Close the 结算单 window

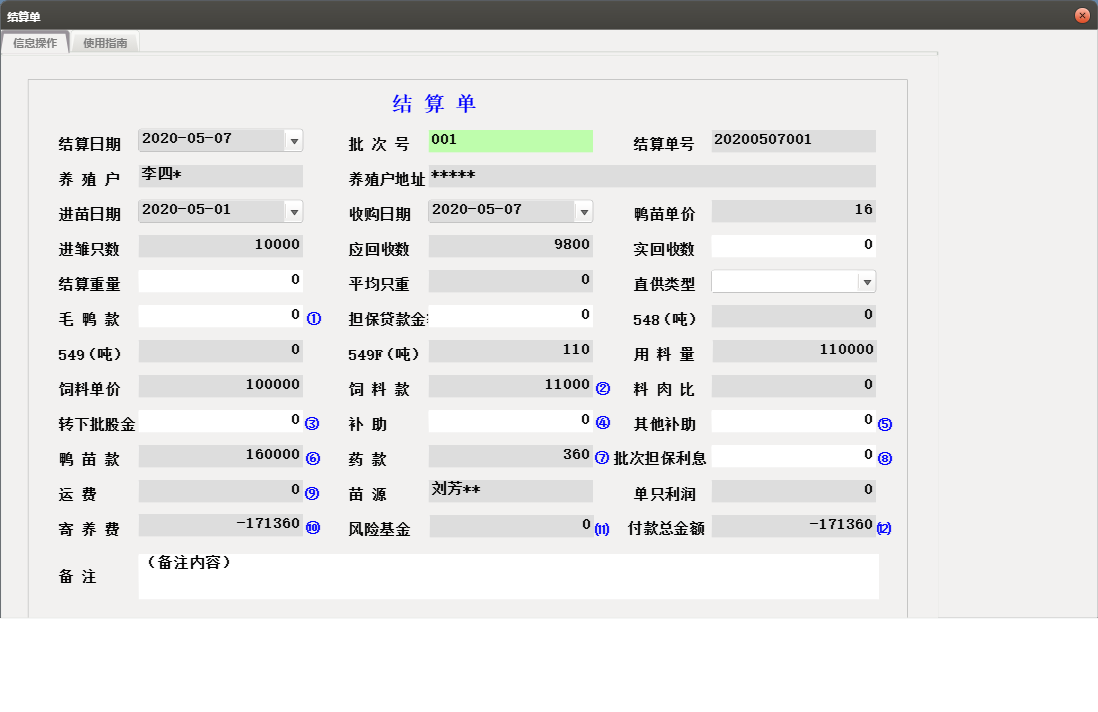pos(1082,16)
